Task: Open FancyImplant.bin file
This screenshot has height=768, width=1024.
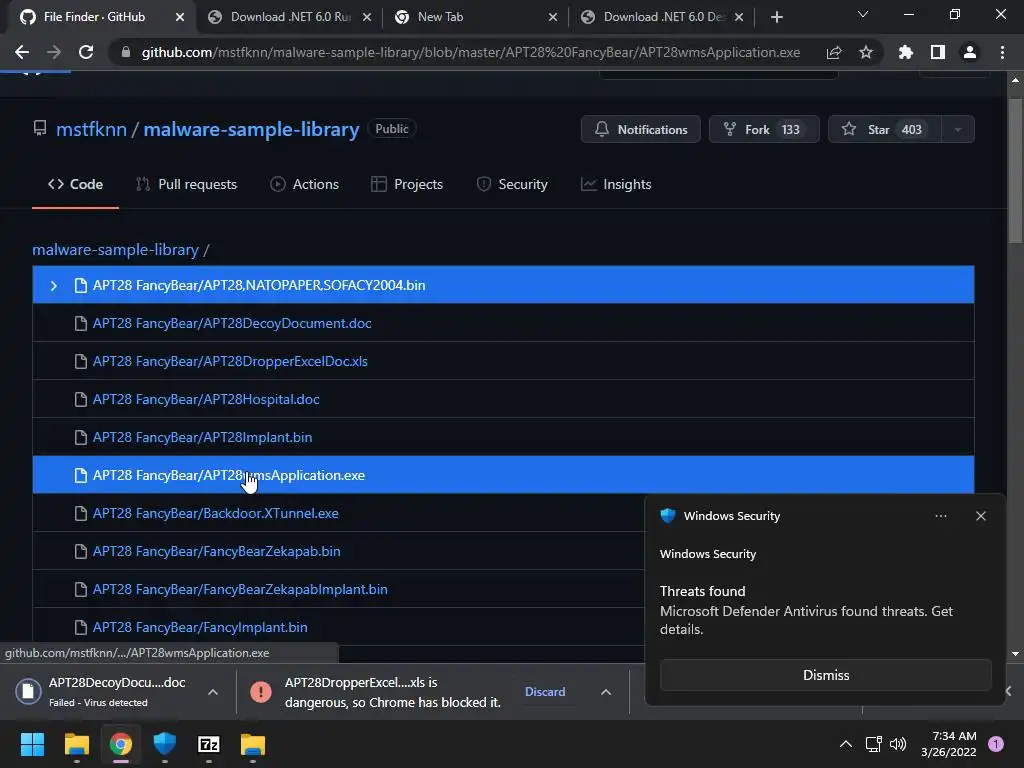Action: click(x=200, y=627)
